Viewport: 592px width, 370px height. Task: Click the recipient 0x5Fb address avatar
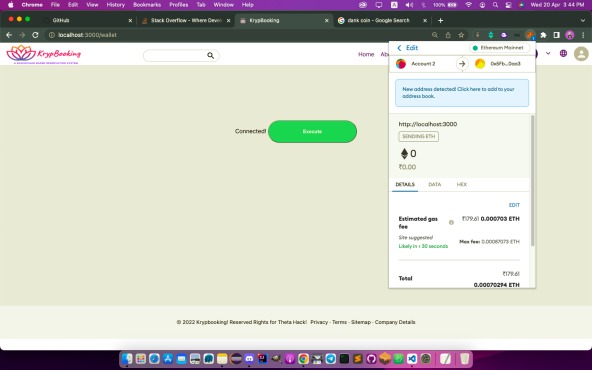point(480,64)
